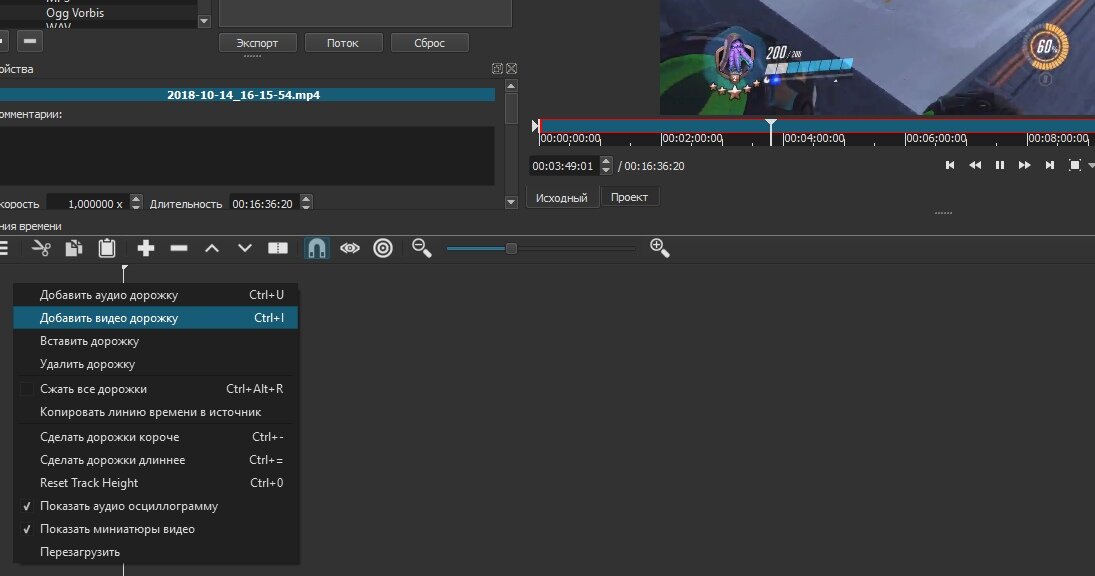Toggle Сжать все дорожки option

[x=156, y=389]
